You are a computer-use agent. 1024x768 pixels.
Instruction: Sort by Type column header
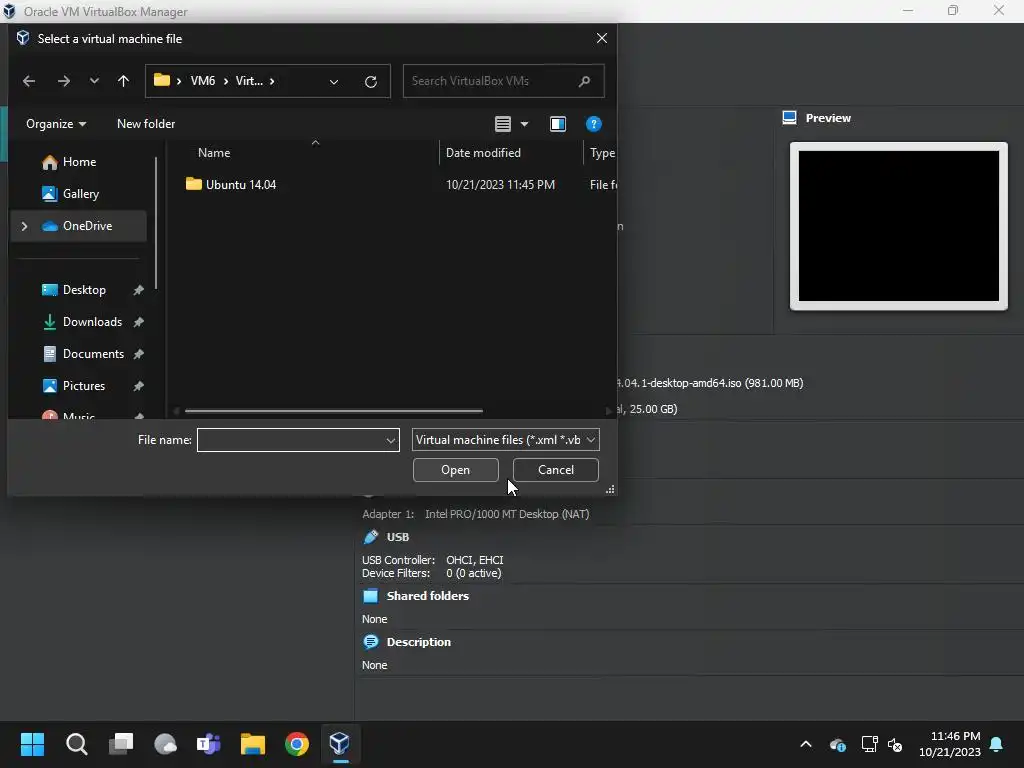(601, 153)
